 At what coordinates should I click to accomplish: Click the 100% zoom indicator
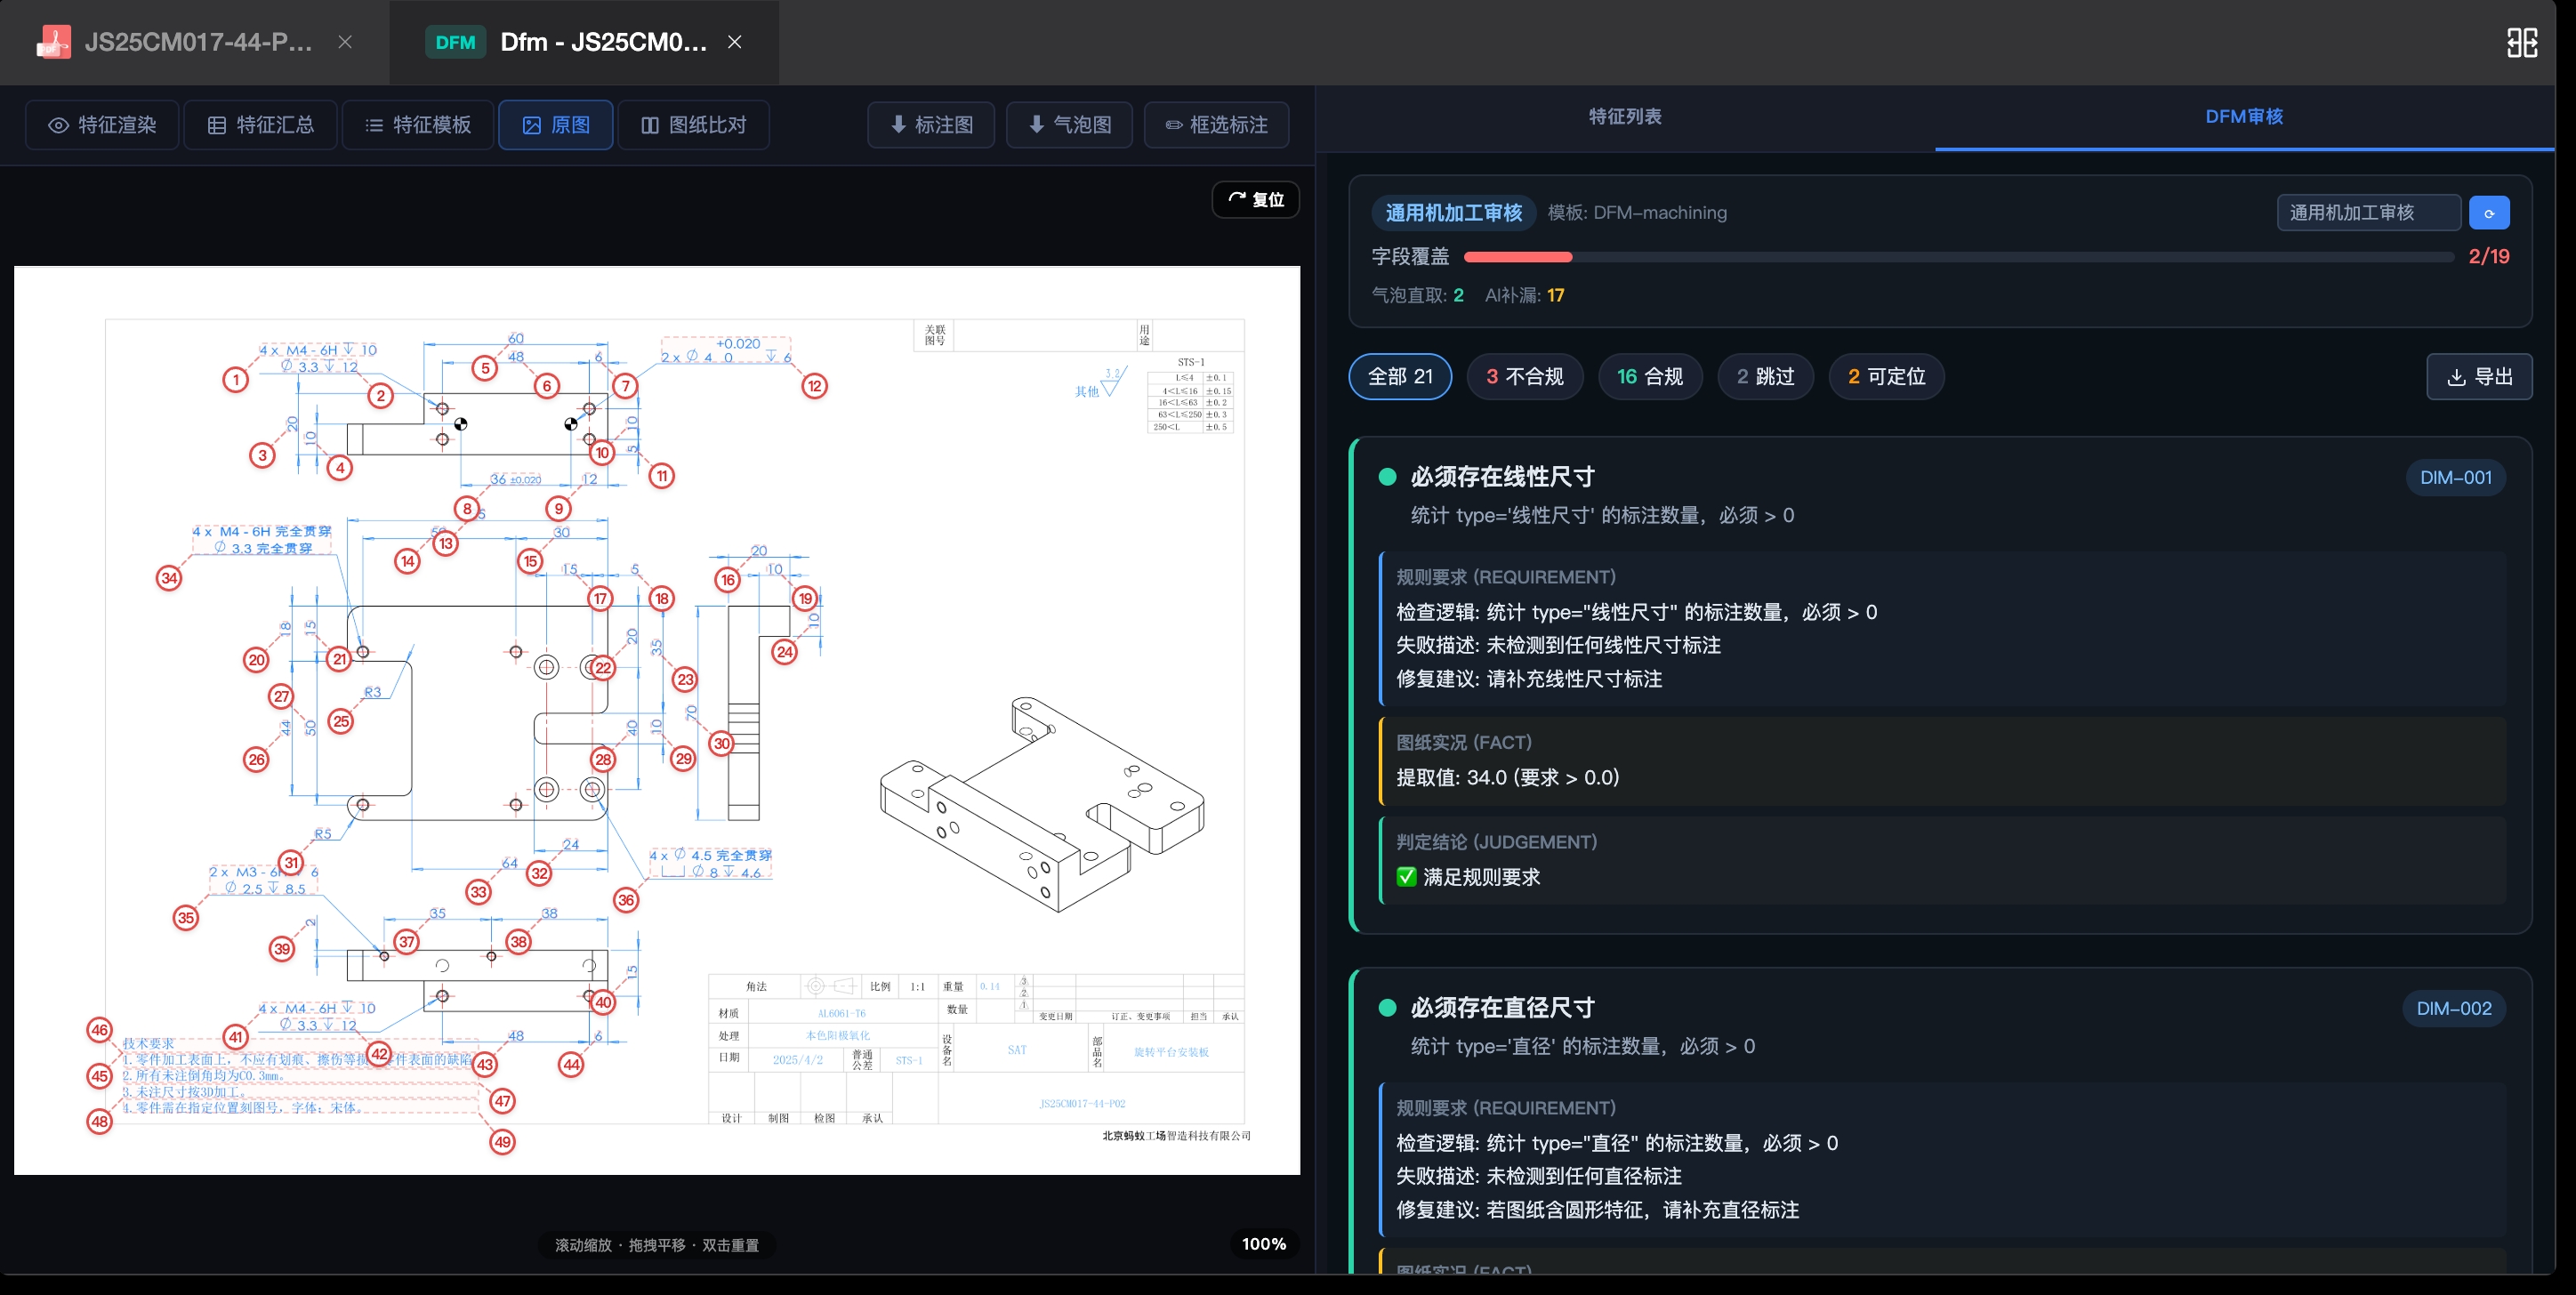pos(1264,1244)
